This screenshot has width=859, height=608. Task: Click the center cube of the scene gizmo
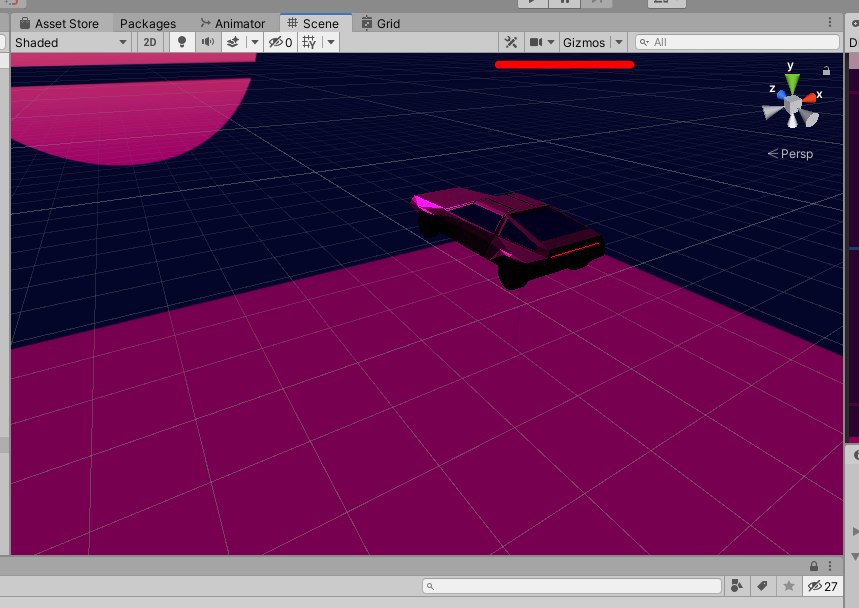pos(792,104)
